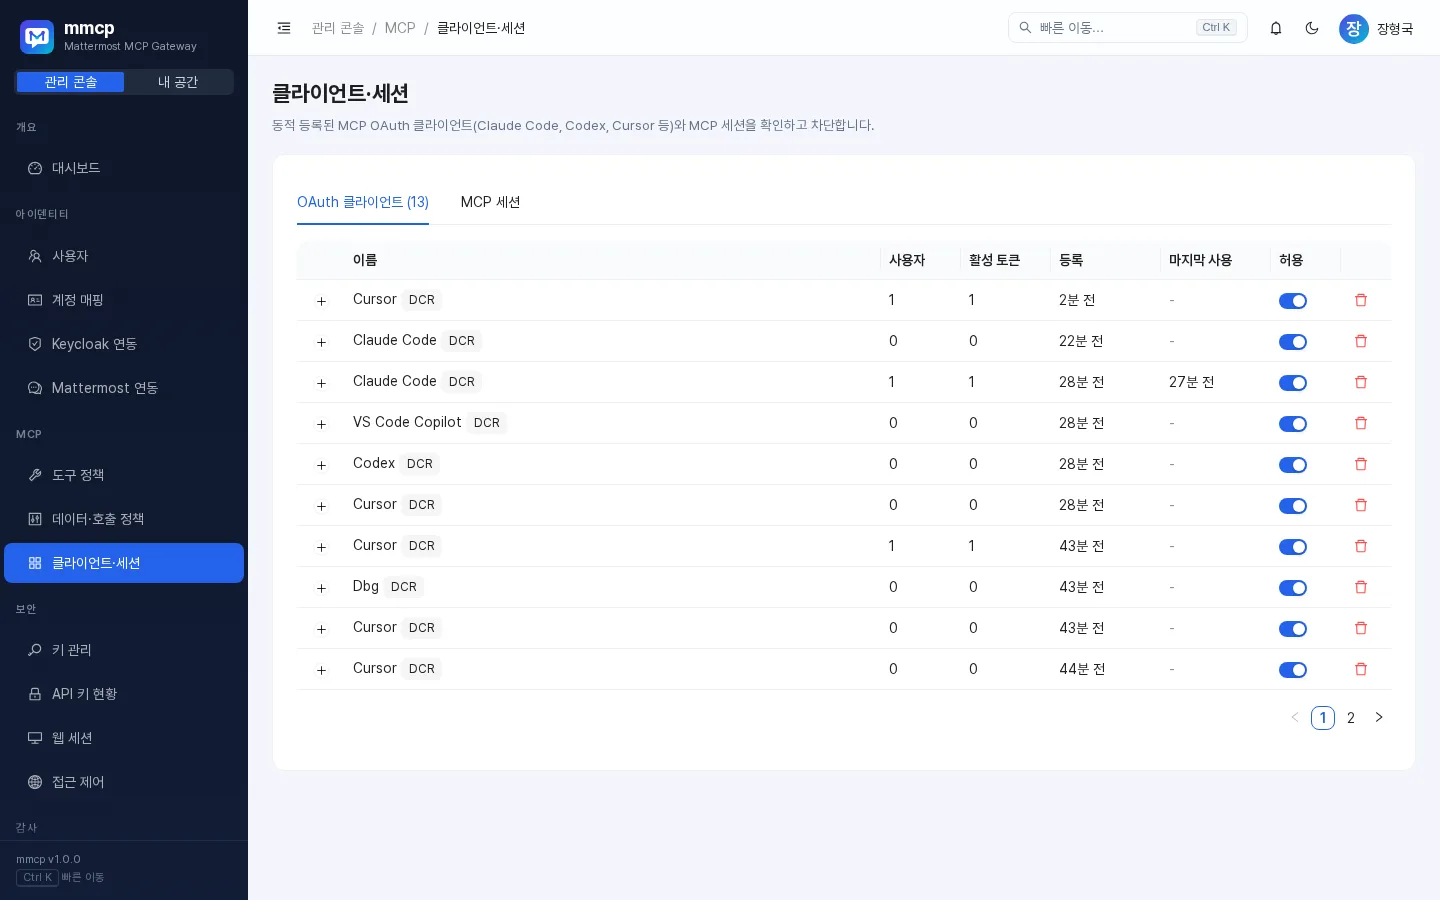Viewport: 1440px width, 900px height.
Task: Remove the VS Code Copilot client via trash icon
Action: 1361,423
